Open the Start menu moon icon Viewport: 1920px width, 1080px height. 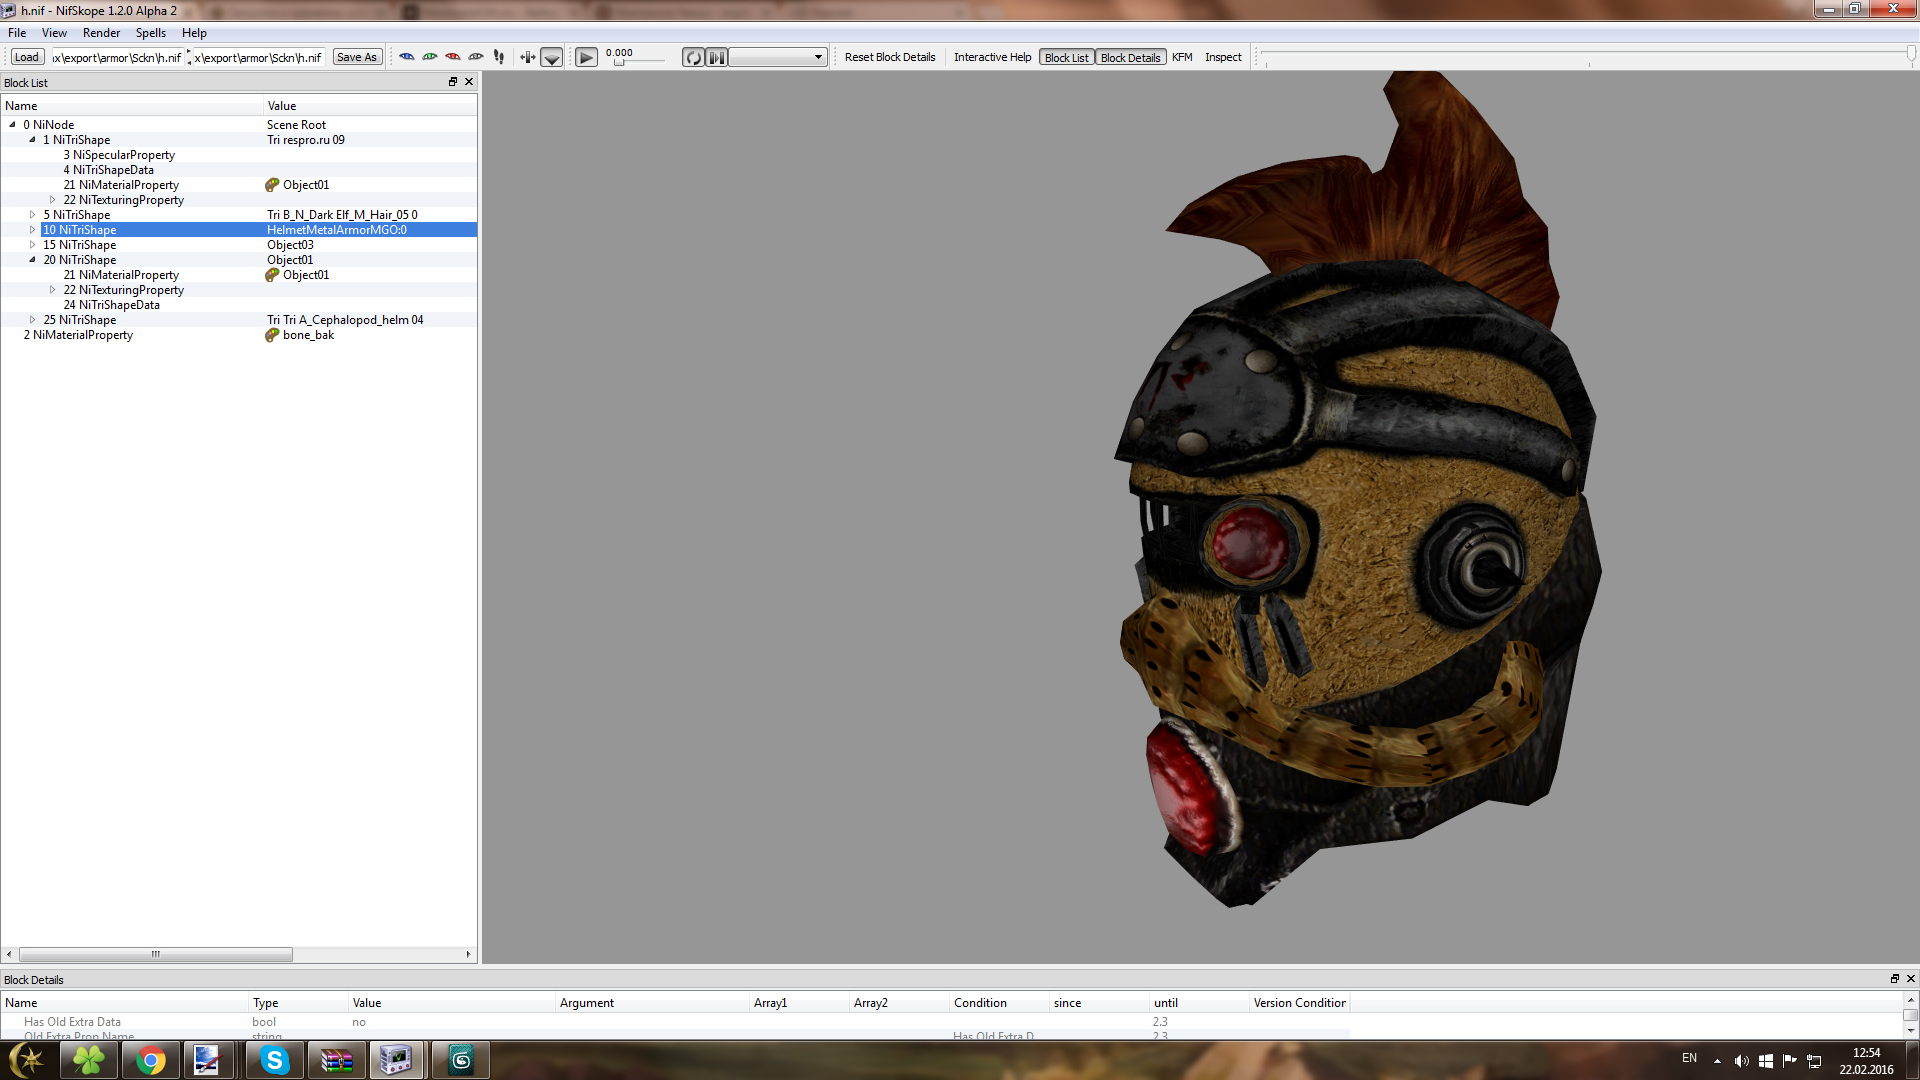click(x=27, y=1060)
